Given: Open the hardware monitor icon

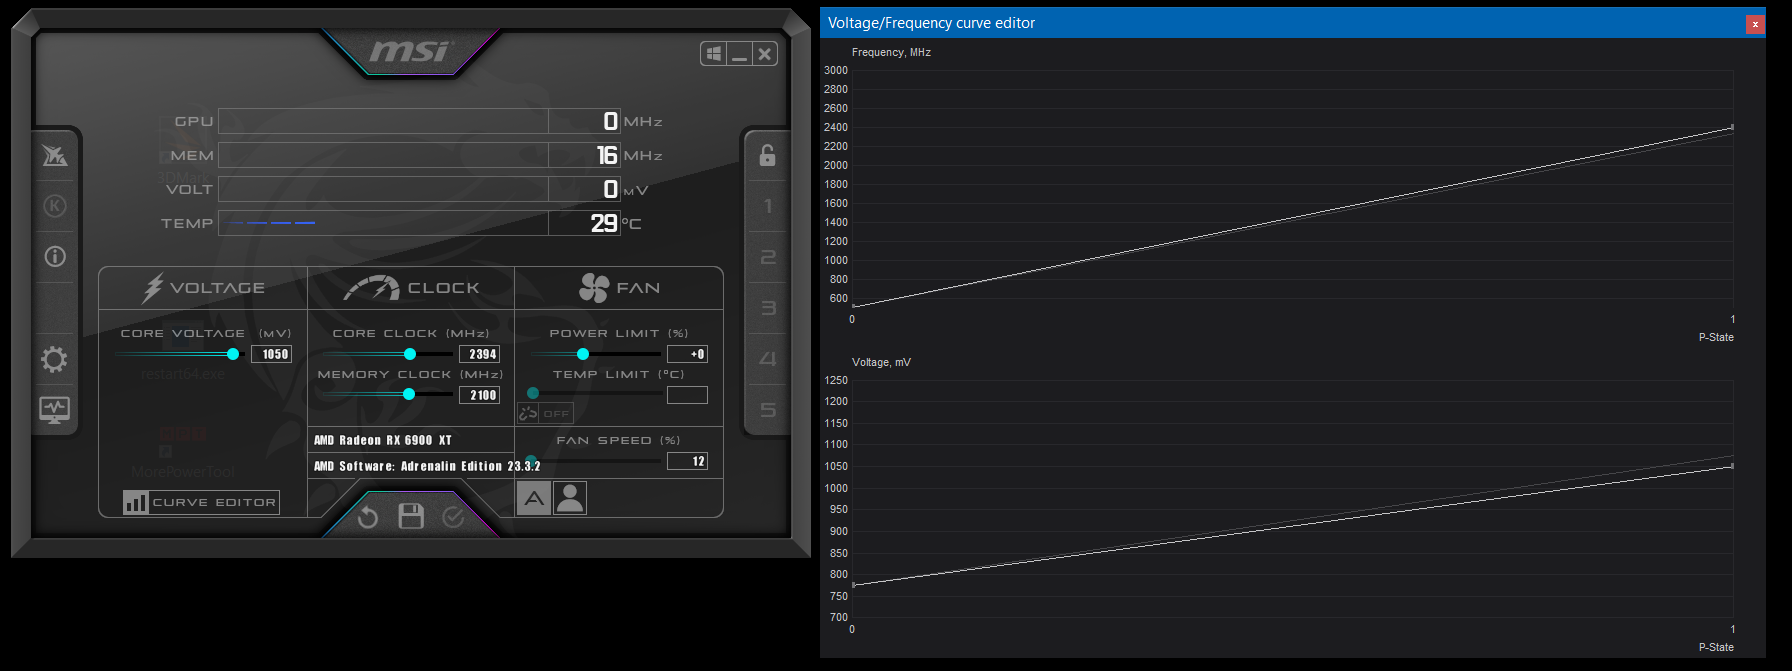Looking at the screenshot, I should click(55, 409).
